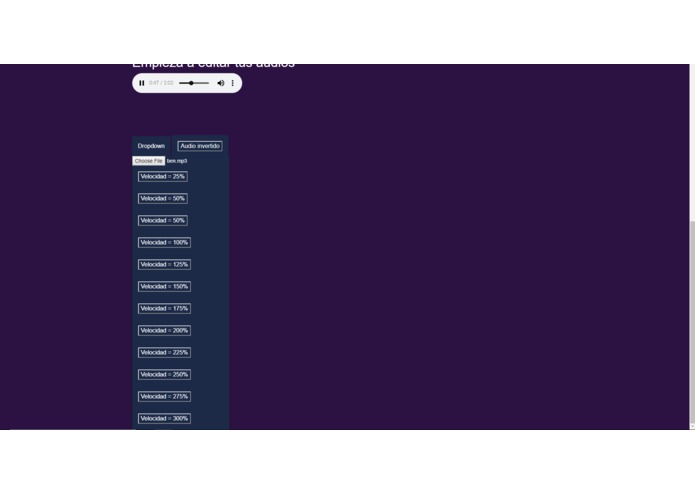Screen dimensions: 695x494
Task: Choose the Velocidad = 225% button
Action: [164, 353]
